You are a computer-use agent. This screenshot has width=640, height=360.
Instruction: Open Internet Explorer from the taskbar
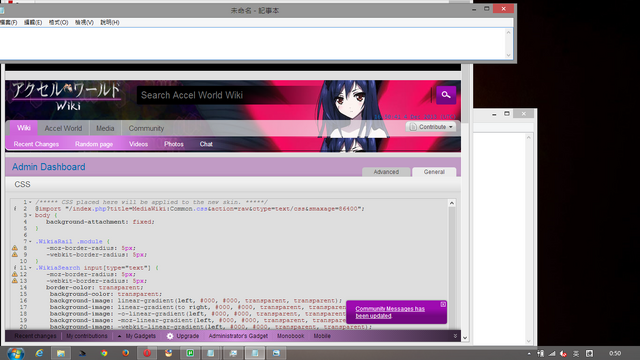39,353
